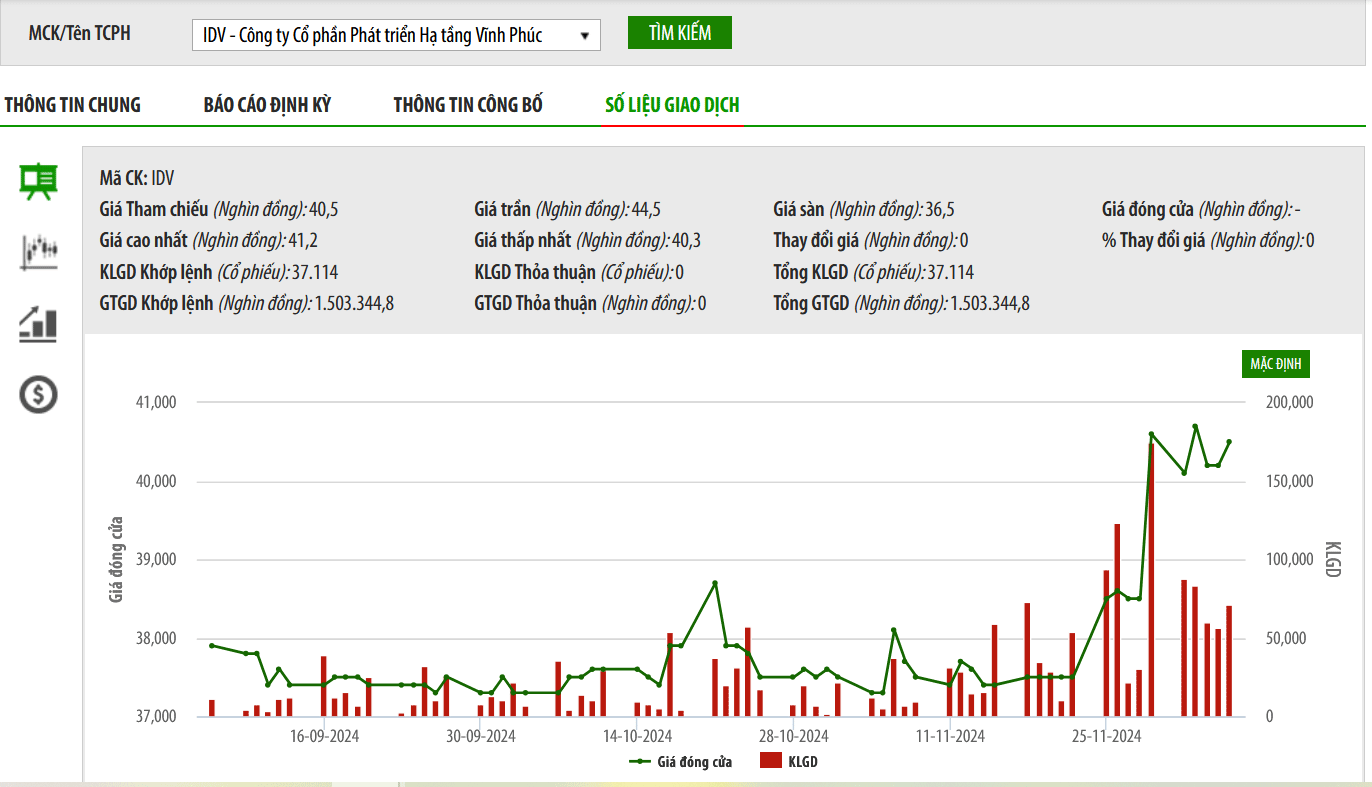Go to THÔNG TIN CÔNG BỐ tab
Viewport: 1372px width, 787px height.
tap(468, 105)
